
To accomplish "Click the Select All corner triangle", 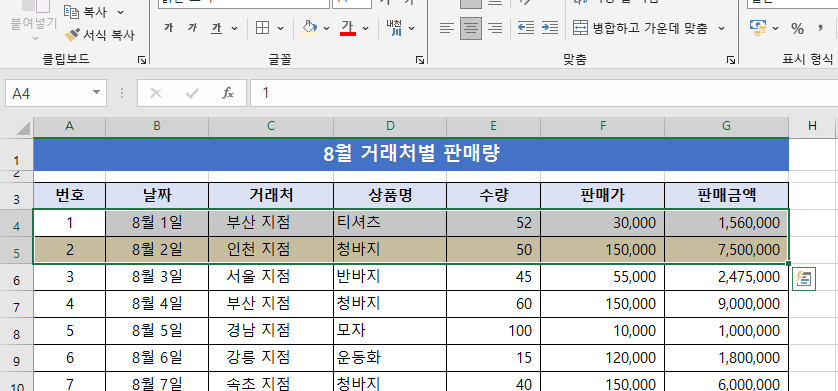I will click(x=22, y=128).
